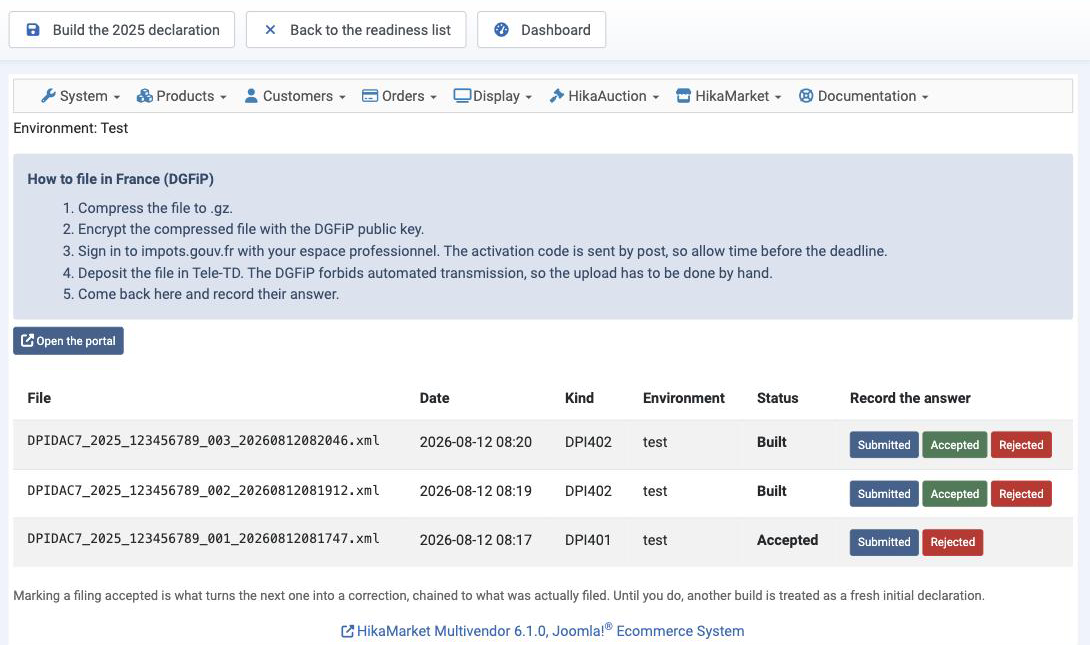Select file name DPIDAC7_2025_123456789_002_20260812081912.xml
Image resolution: width=1090 pixels, height=645 pixels.
204,490
